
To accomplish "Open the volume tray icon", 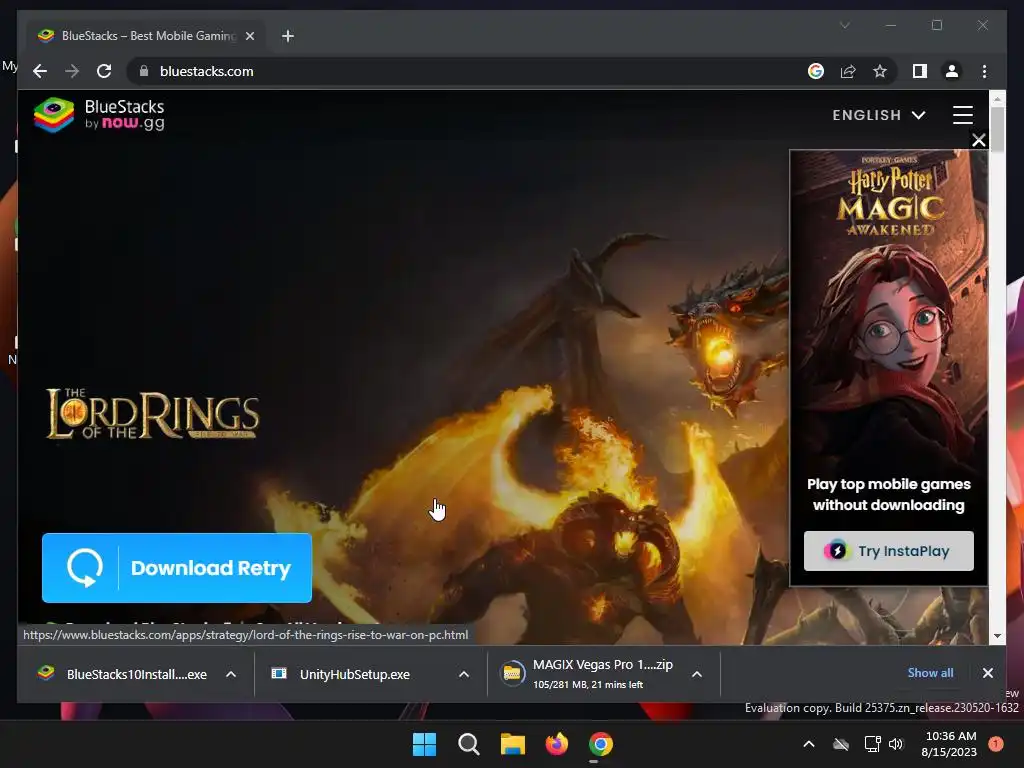I will [896, 744].
